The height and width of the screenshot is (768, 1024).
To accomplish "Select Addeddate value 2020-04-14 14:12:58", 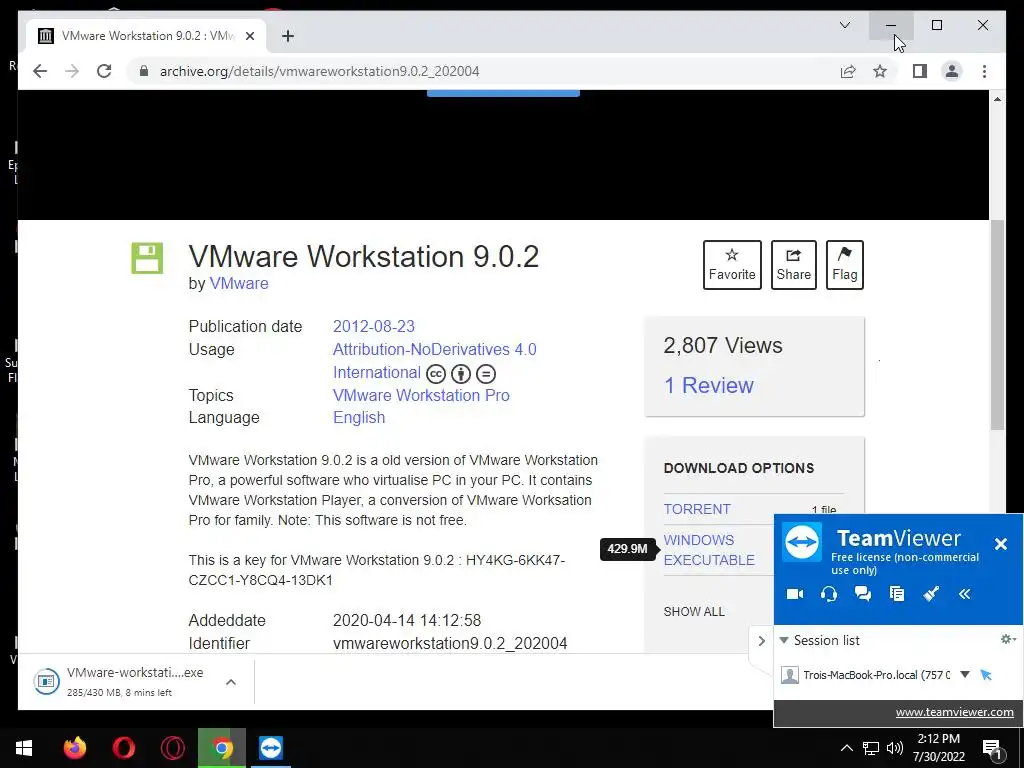I will pos(407,620).
